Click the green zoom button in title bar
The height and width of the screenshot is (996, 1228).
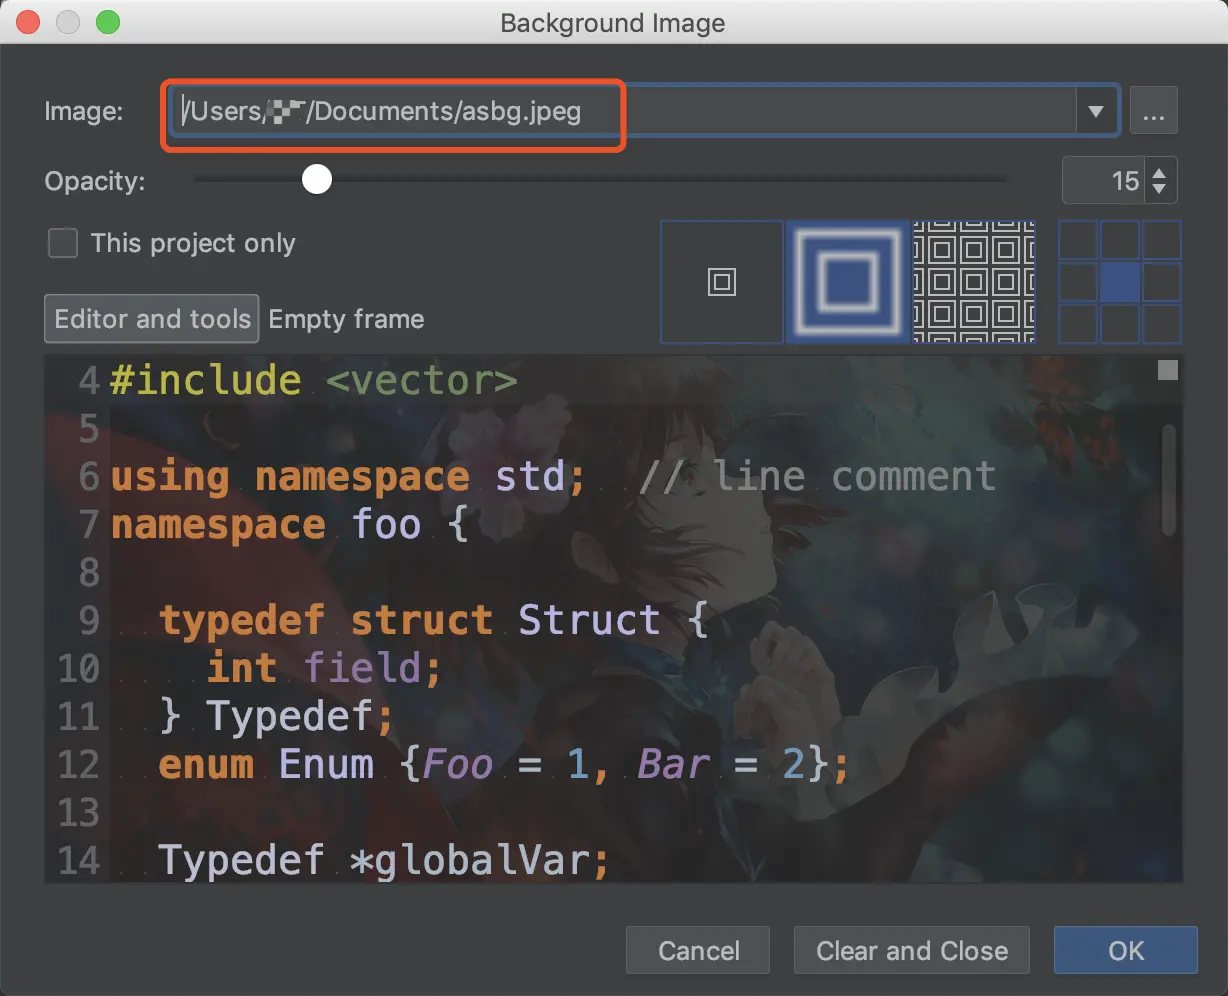pyautogui.click(x=107, y=22)
